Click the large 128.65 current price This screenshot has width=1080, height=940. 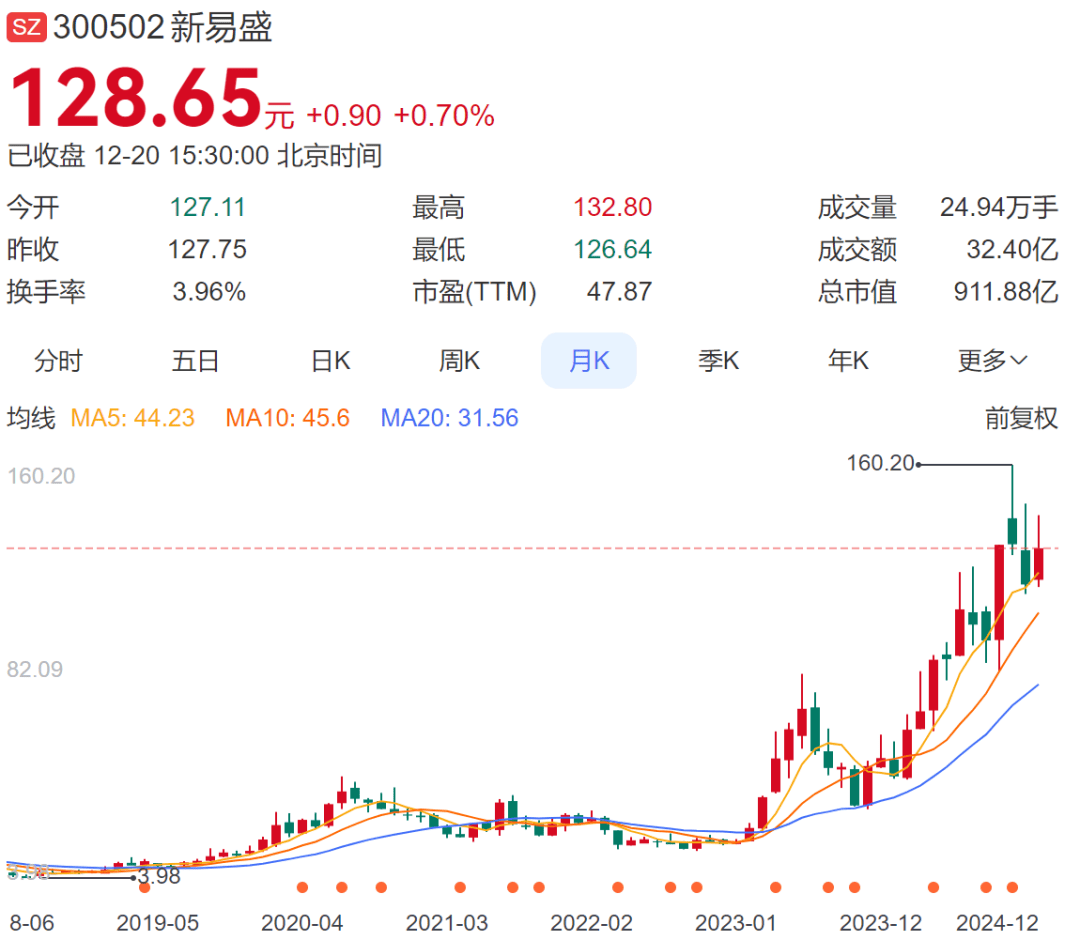pos(135,98)
